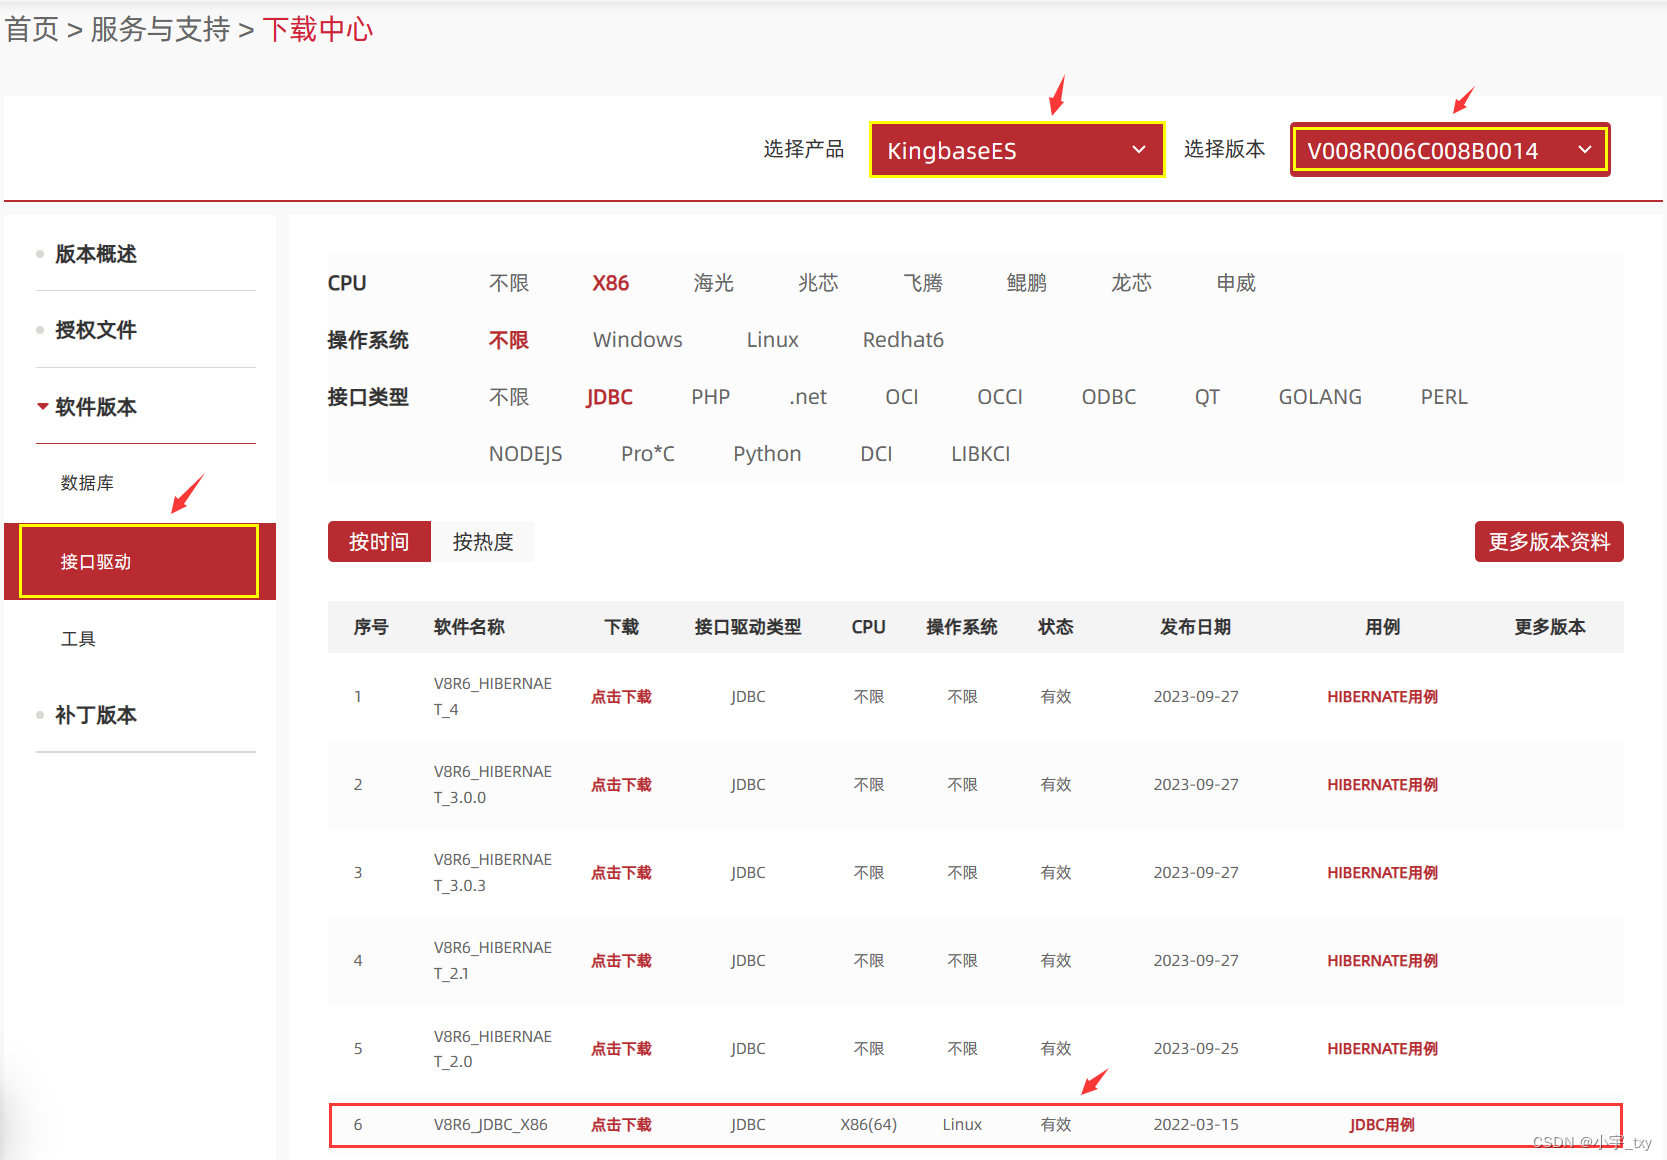Click the 2023-09-25 release date cell
This screenshot has height=1160, width=1667.
pyautogui.click(x=1196, y=1049)
